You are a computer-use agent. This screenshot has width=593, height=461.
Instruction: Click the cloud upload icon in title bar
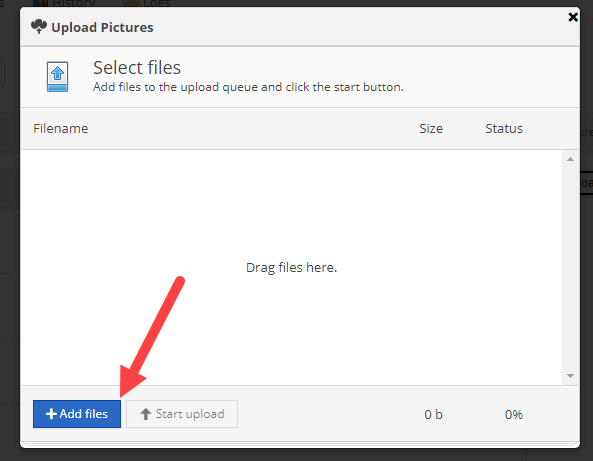tap(39, 27)
